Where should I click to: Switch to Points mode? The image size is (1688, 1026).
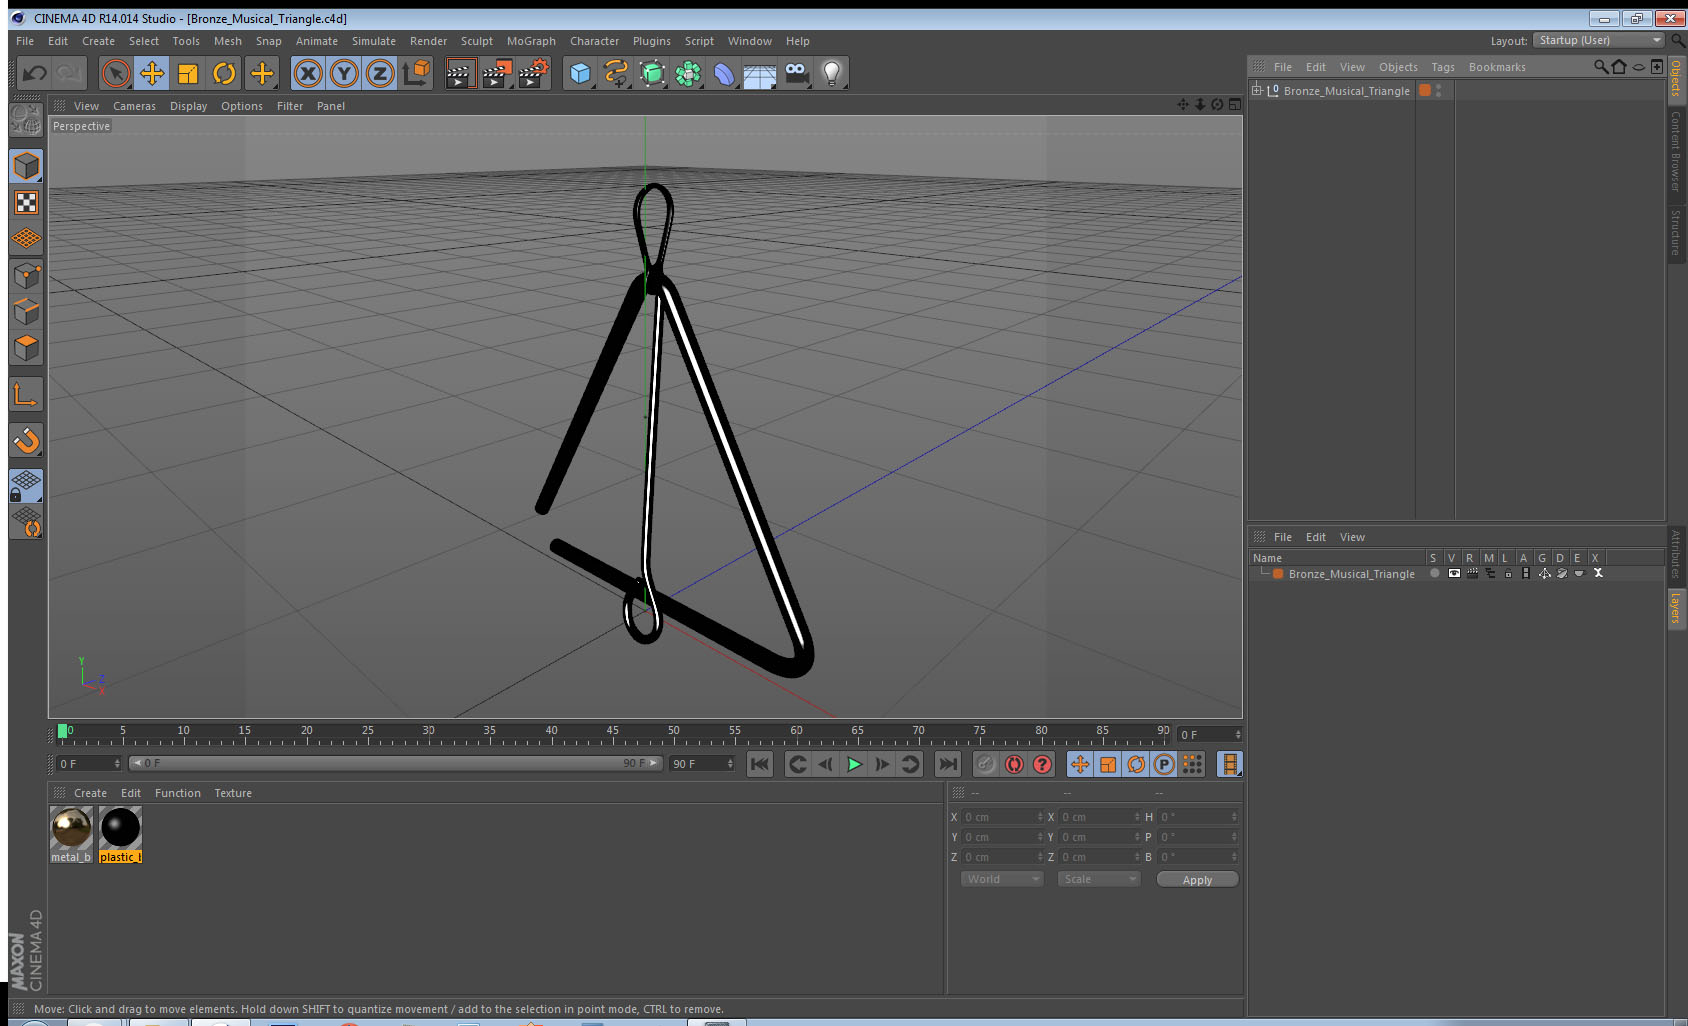tap(26, 276)
